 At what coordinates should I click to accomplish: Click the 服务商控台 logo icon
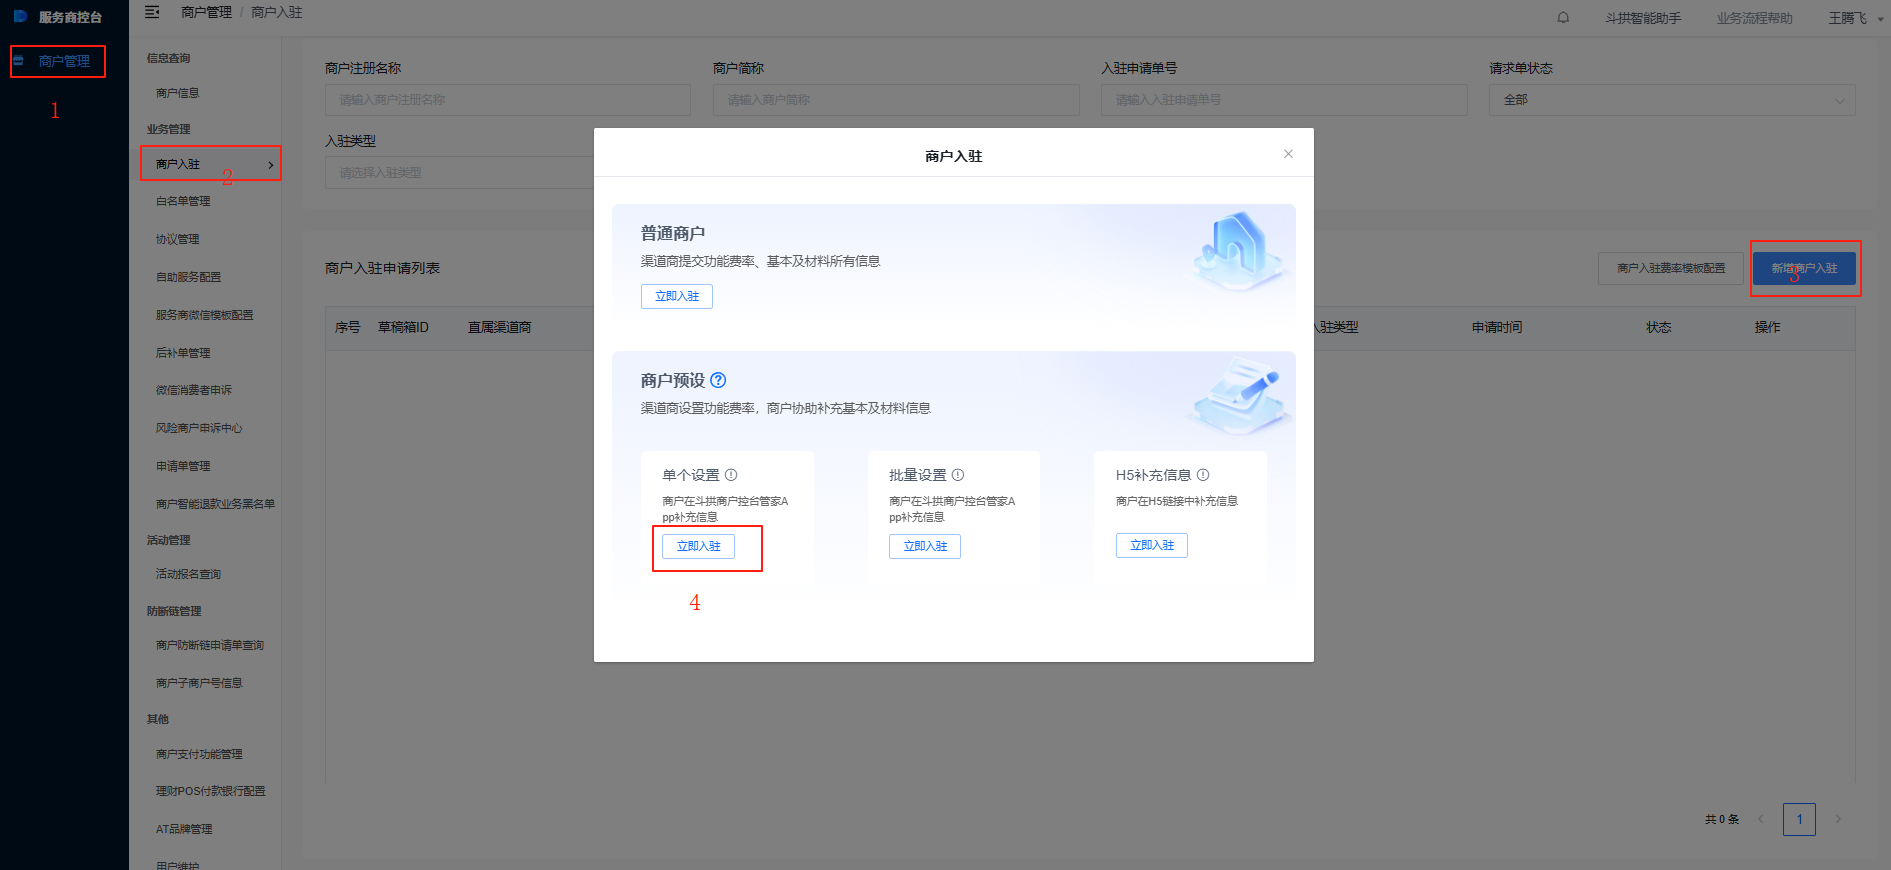[x=20, y=17]
